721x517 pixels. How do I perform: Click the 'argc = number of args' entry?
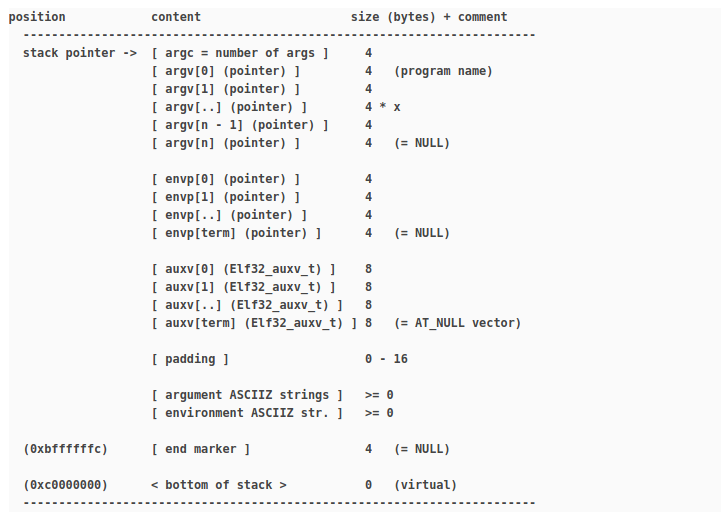(x=240, y=53)
